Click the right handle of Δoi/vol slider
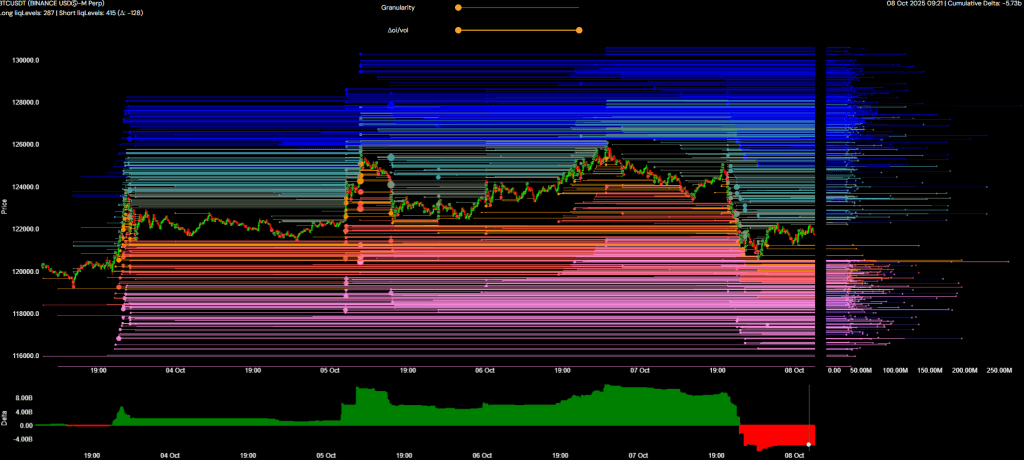This screenshot has height=460, width=1024. (579, 30)
